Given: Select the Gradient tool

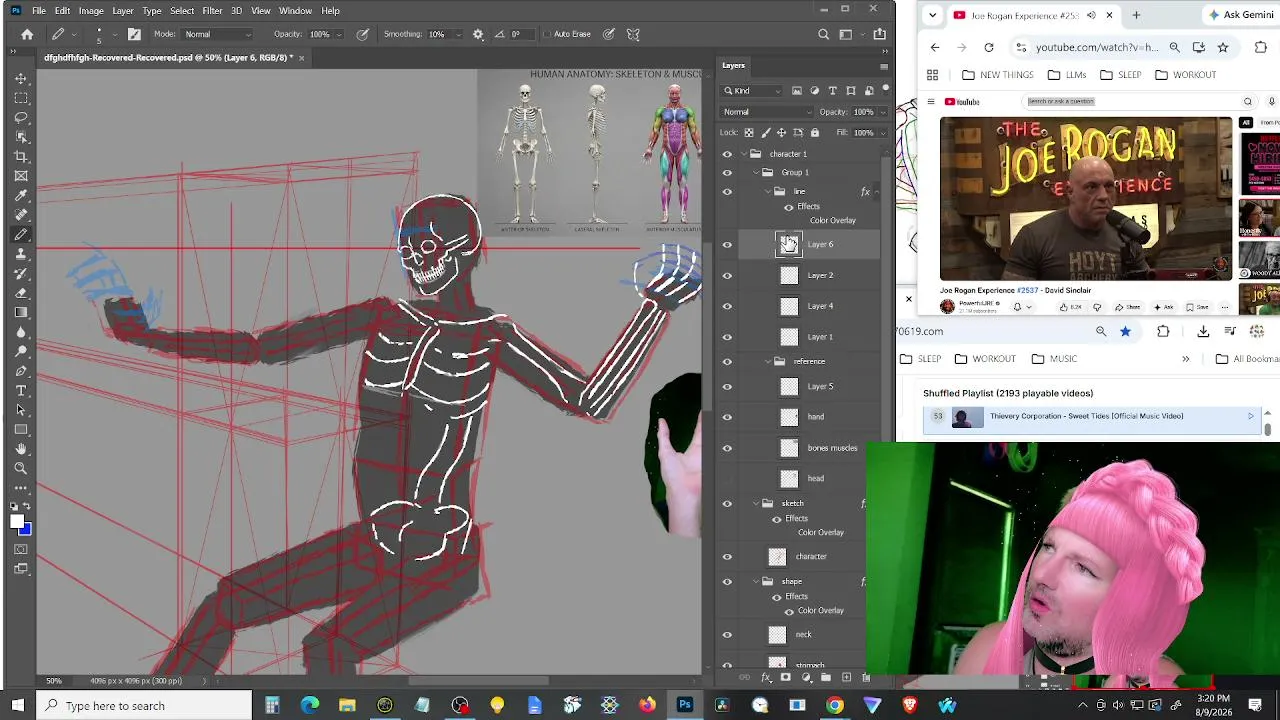Looking at the screenshot, I should coord(21,312).
